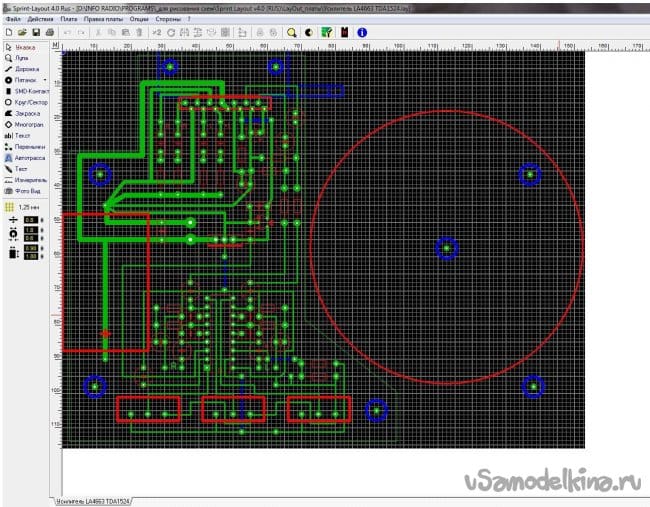
Task: Open the Опции menu
Action: click(139, 19)
